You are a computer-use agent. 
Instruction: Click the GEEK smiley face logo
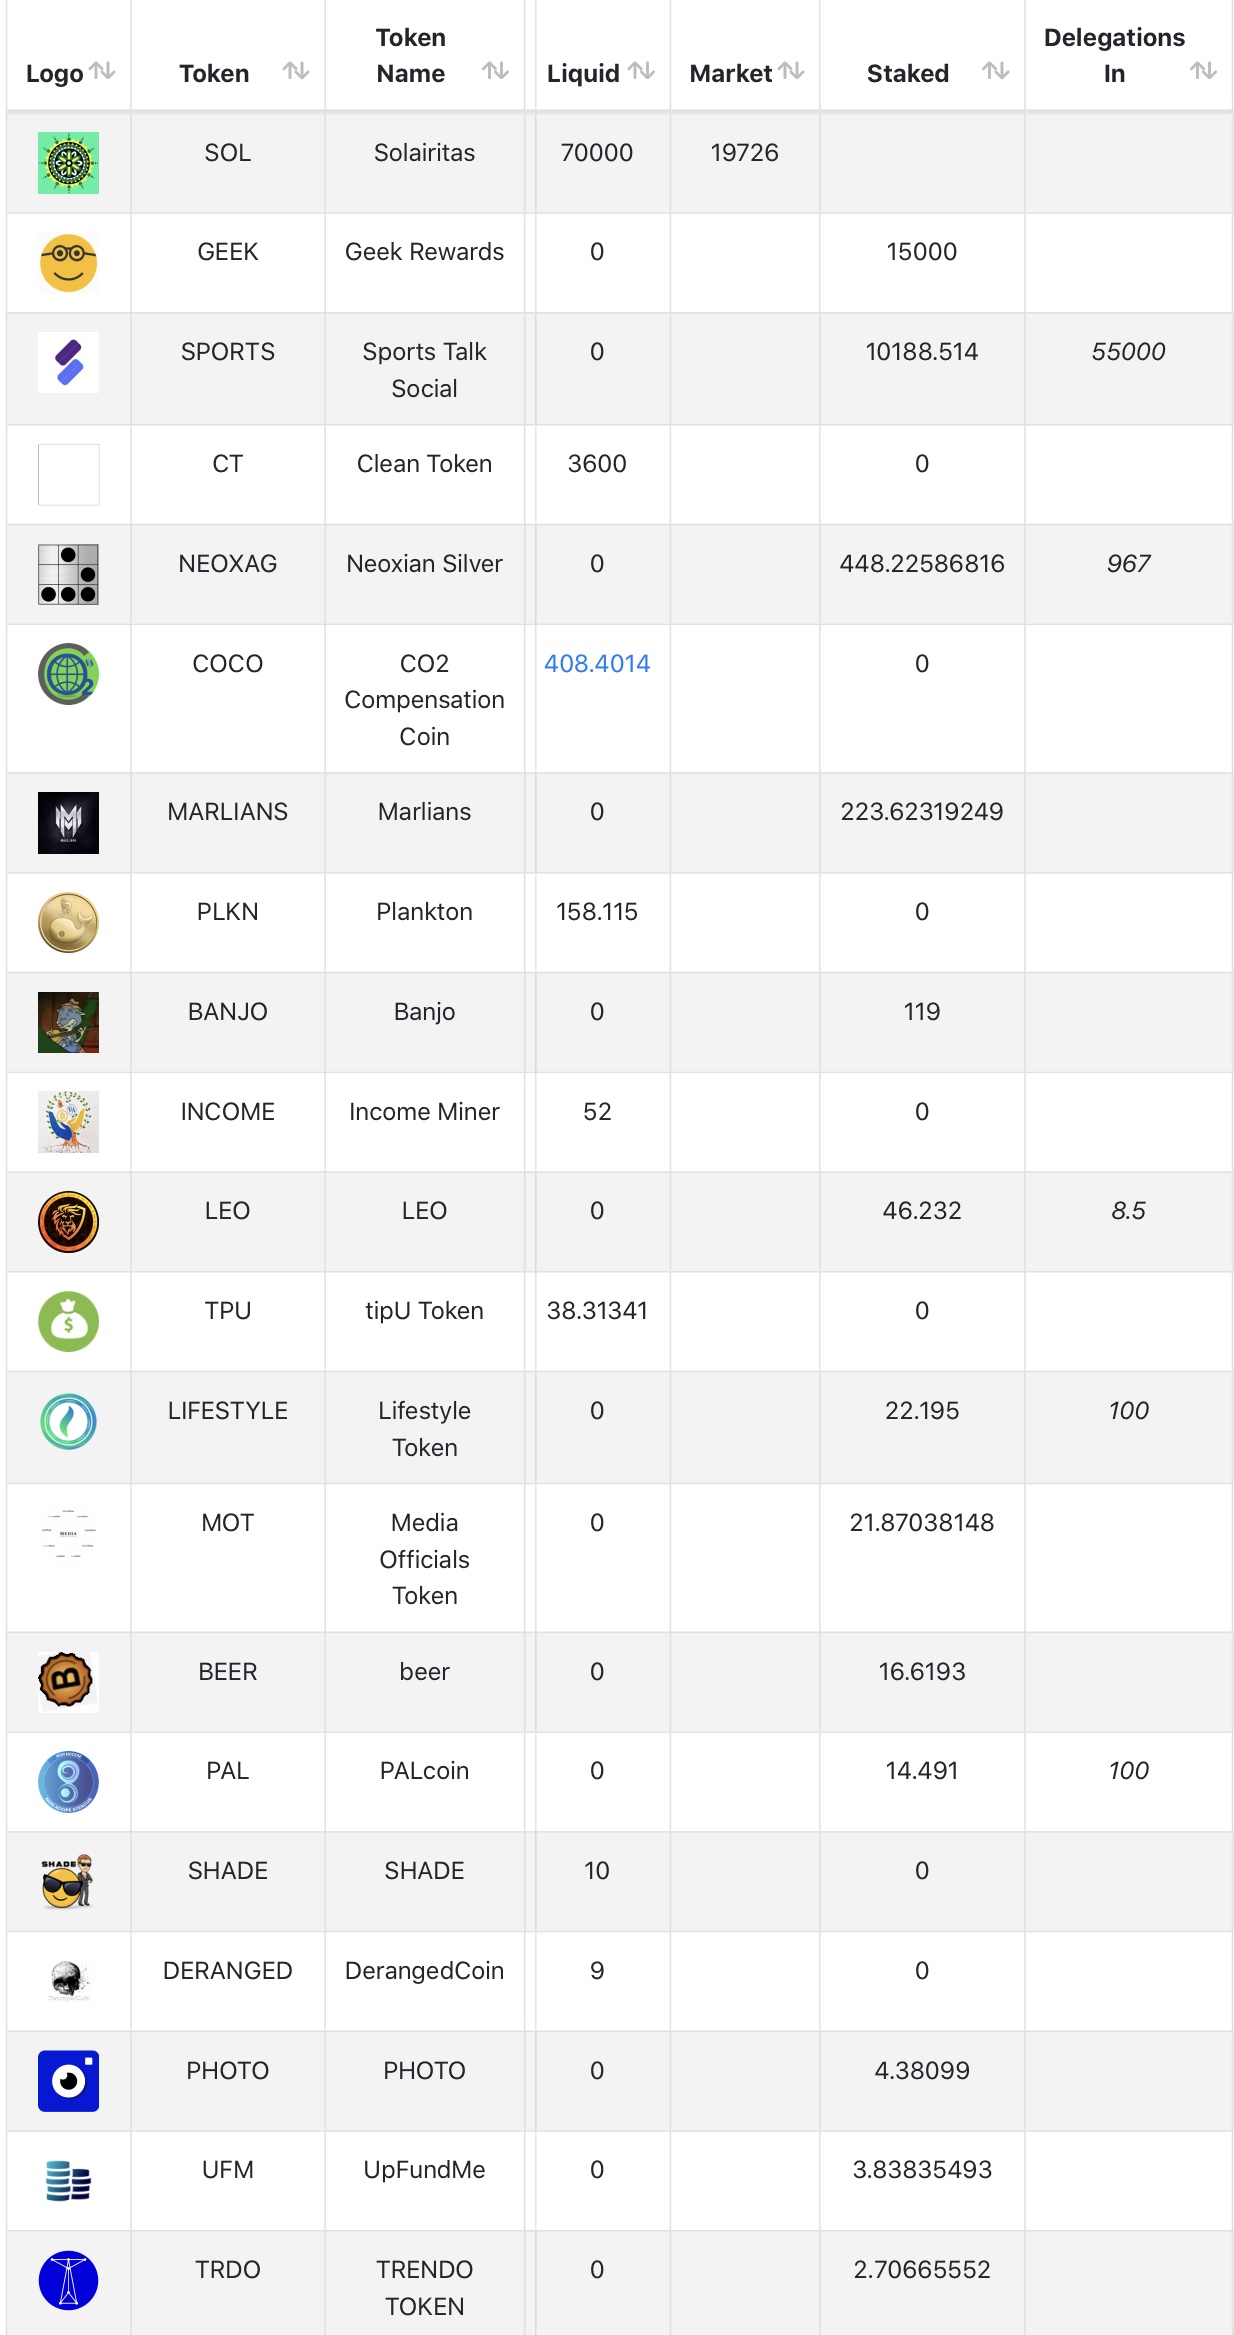click(68, 263)
